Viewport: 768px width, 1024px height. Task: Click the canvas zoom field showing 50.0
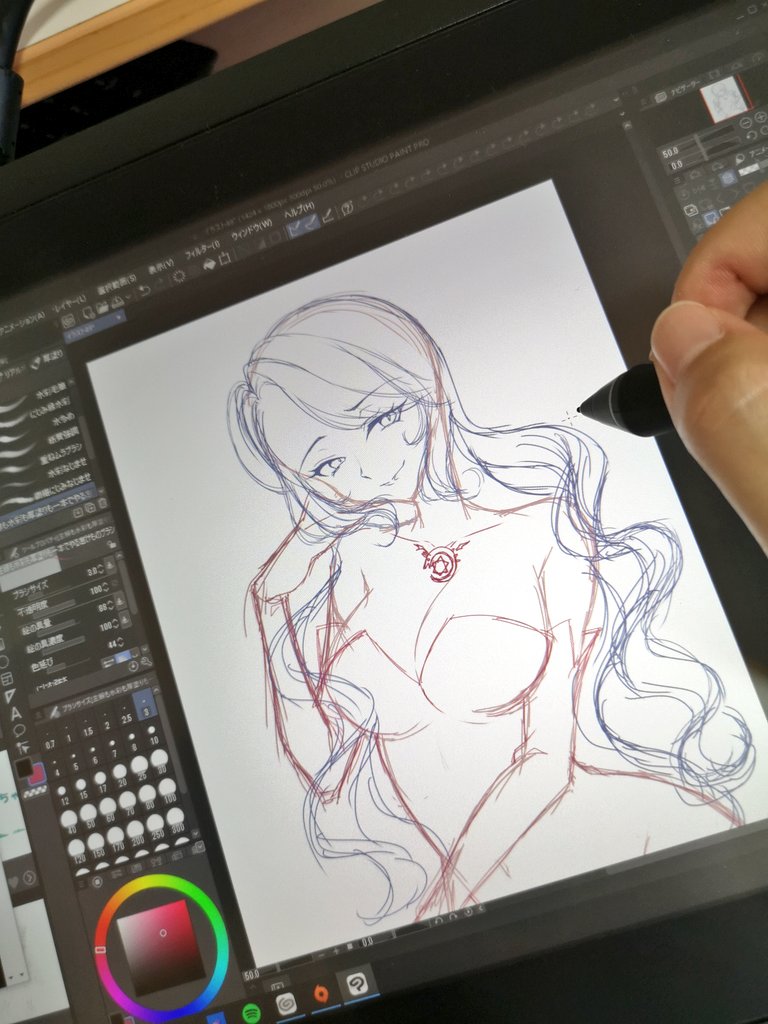[x=252, y=976]
